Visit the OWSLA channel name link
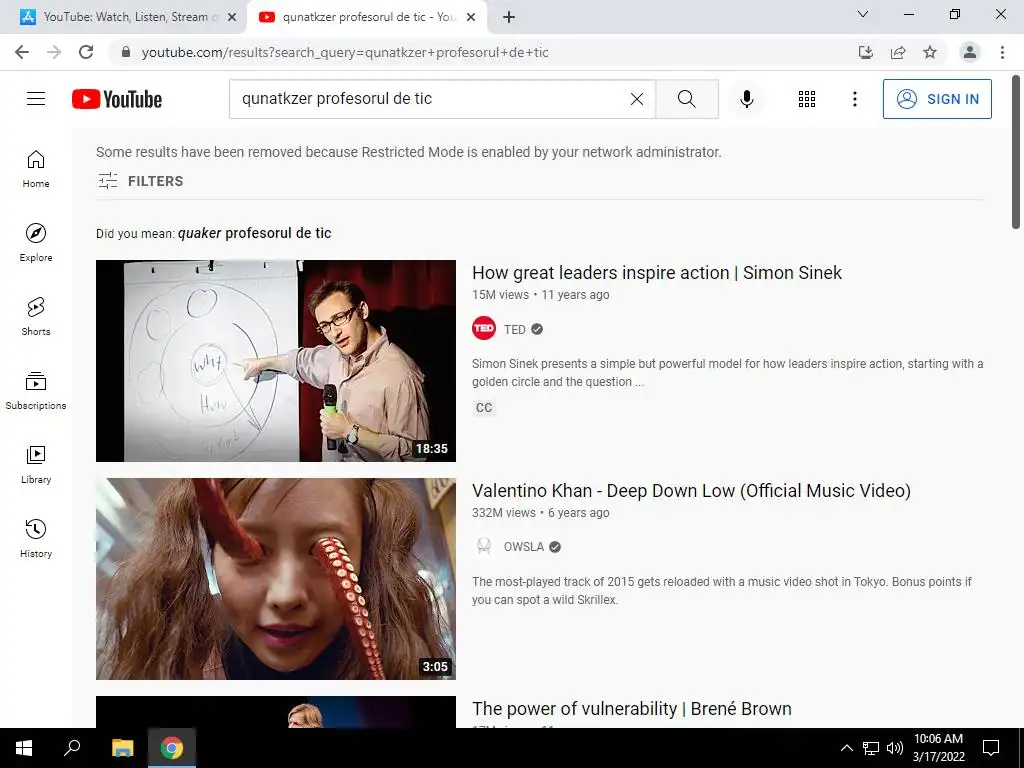Viewport: 1024px width, 768px height. coord(524,547)
